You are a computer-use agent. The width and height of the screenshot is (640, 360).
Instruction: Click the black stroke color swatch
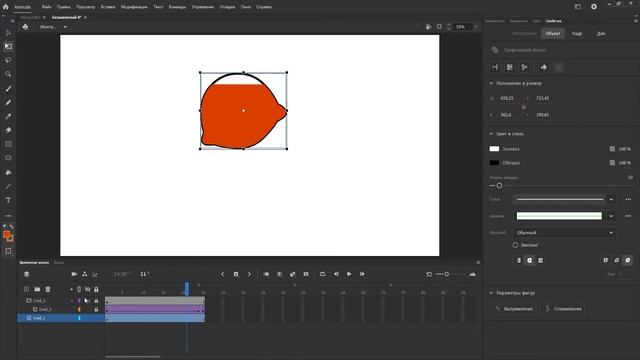(x=494, y=163)
